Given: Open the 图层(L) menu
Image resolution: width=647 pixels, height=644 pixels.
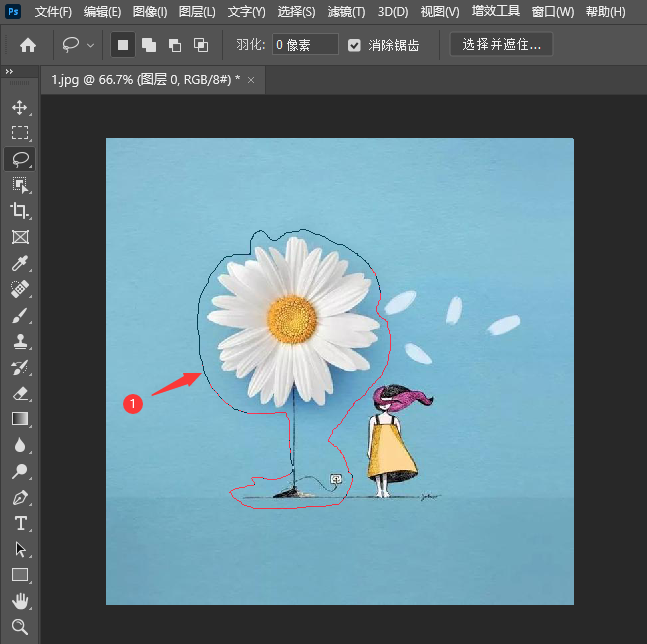Looking at the screenshot, I should (x=197, y=12).
